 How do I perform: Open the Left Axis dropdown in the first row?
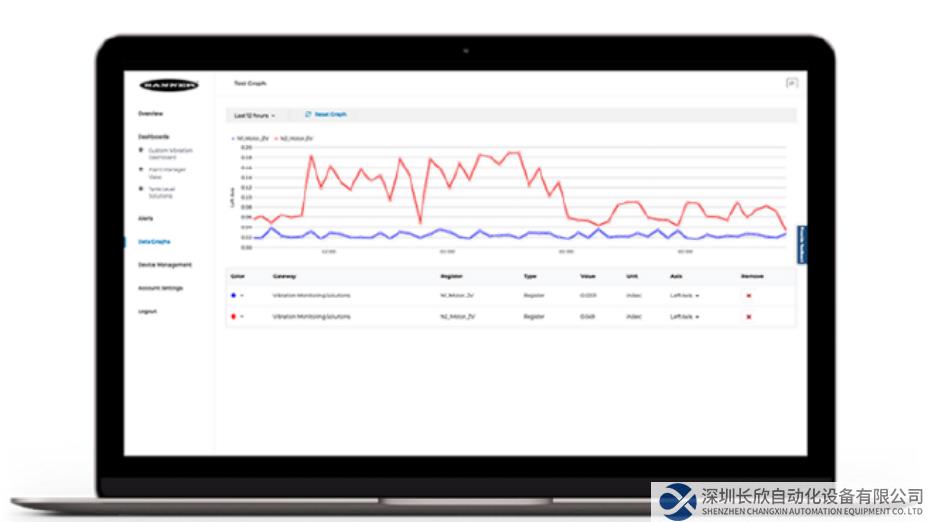pos(684,296)
